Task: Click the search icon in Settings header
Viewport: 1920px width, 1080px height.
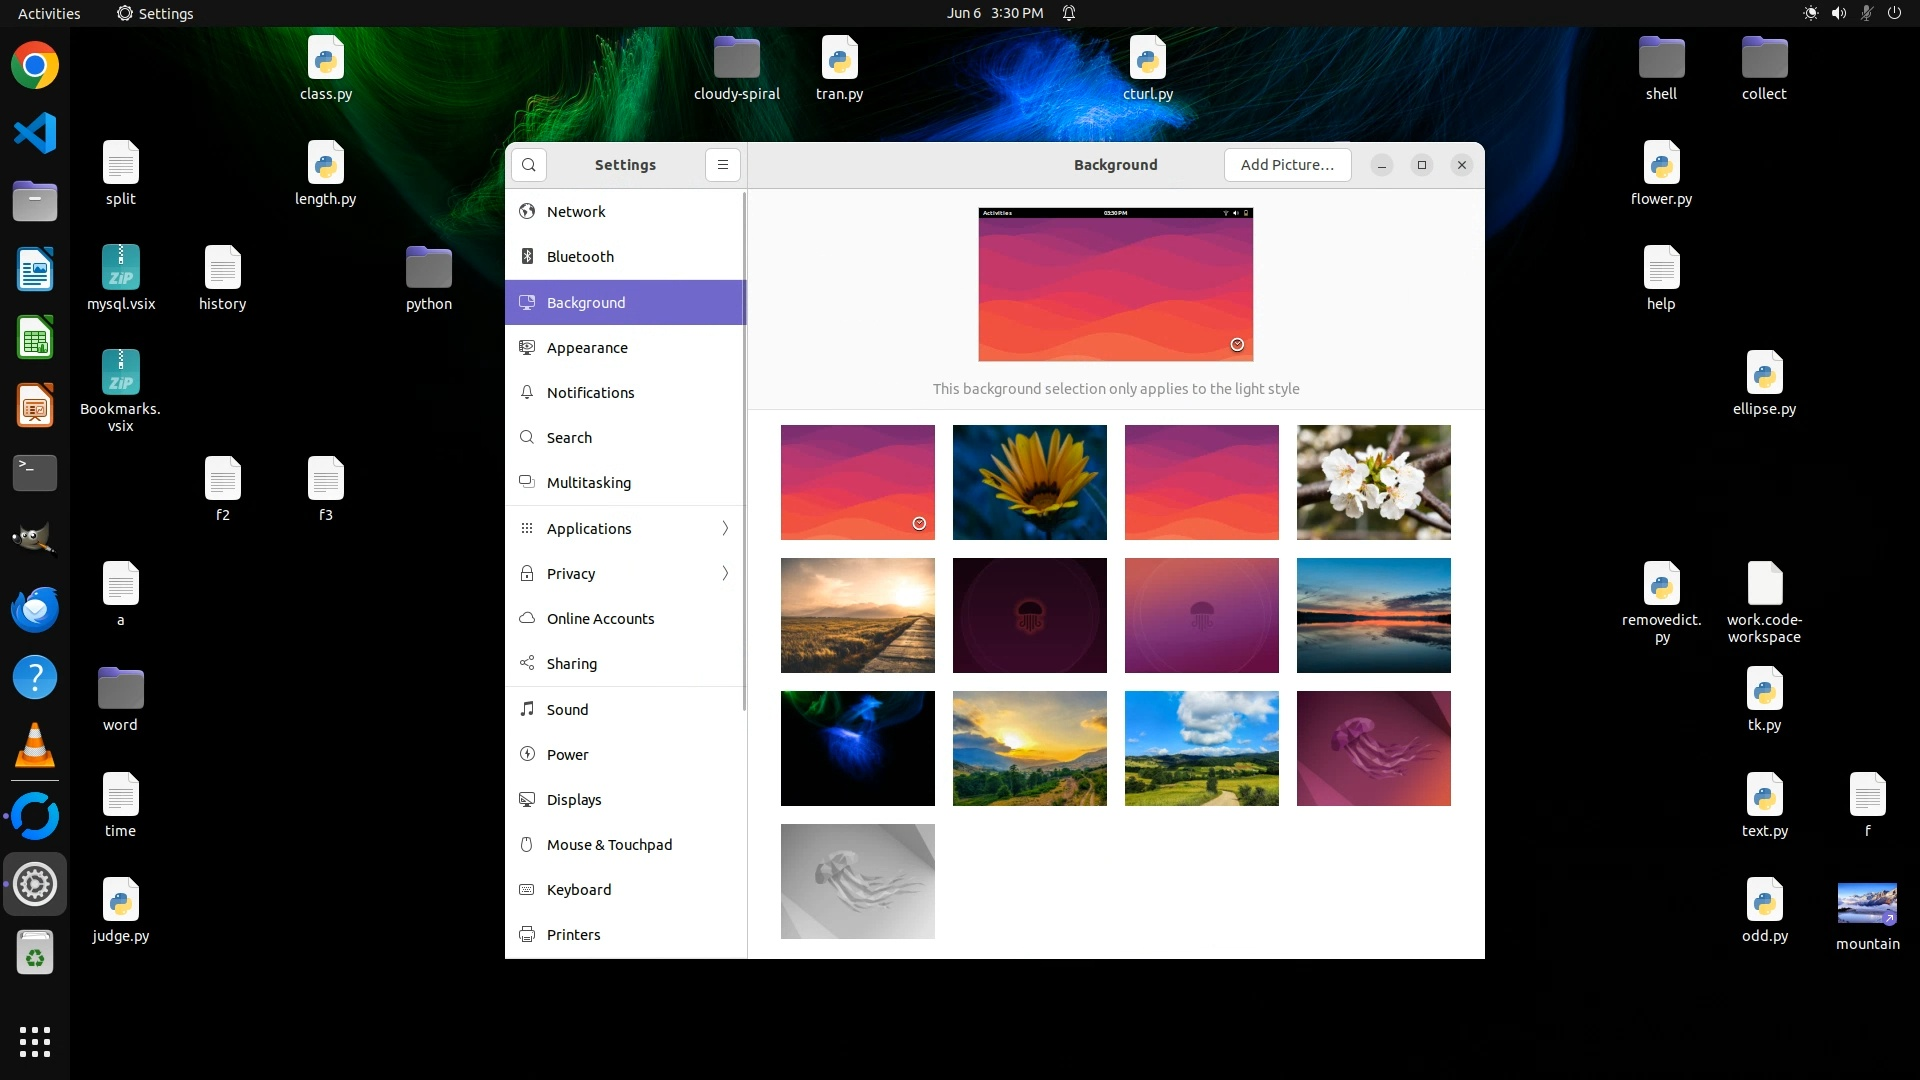Action: point(529,165)
